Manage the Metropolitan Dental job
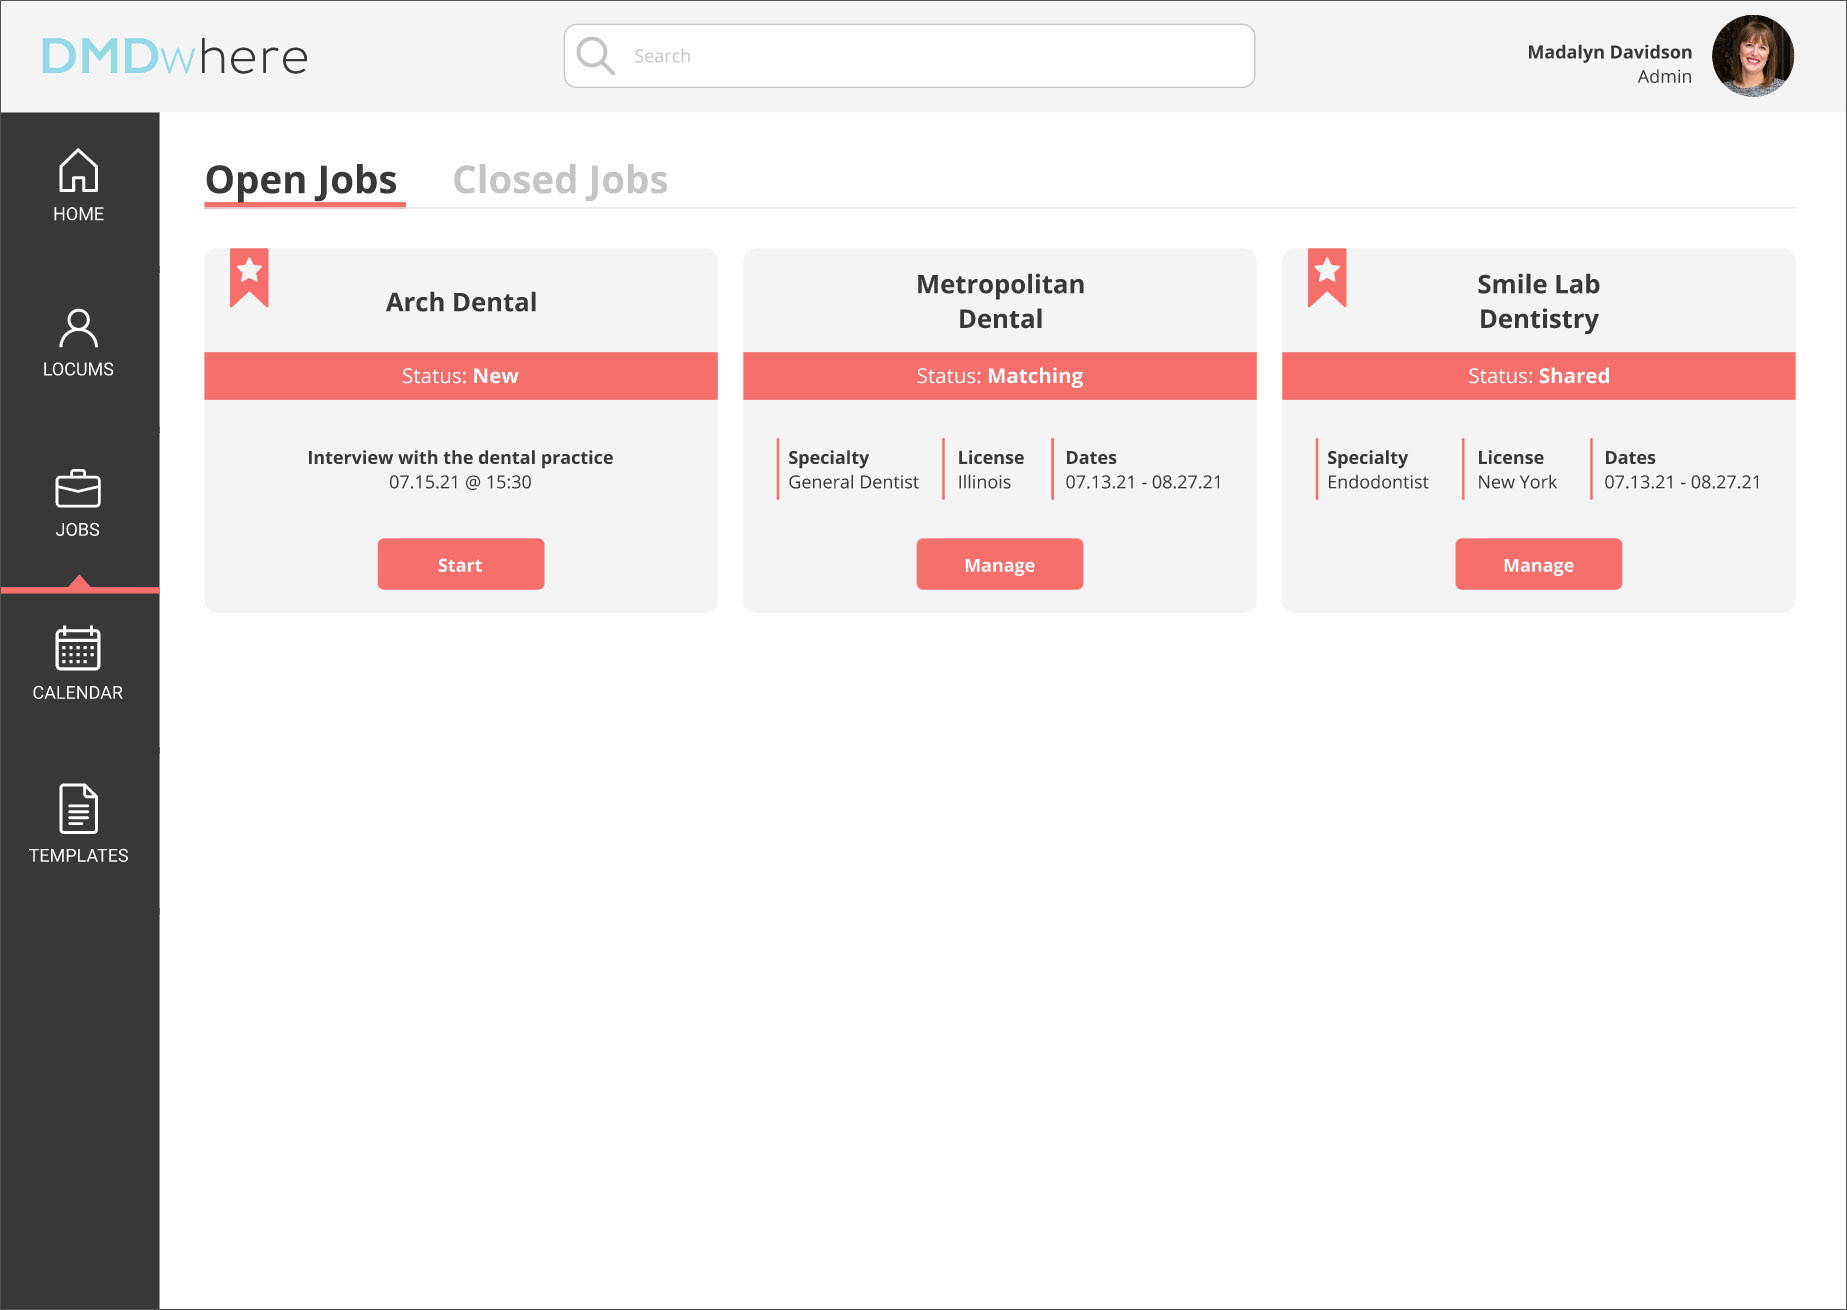This screenshot has width=1847, height=1310. (1000, 564)
